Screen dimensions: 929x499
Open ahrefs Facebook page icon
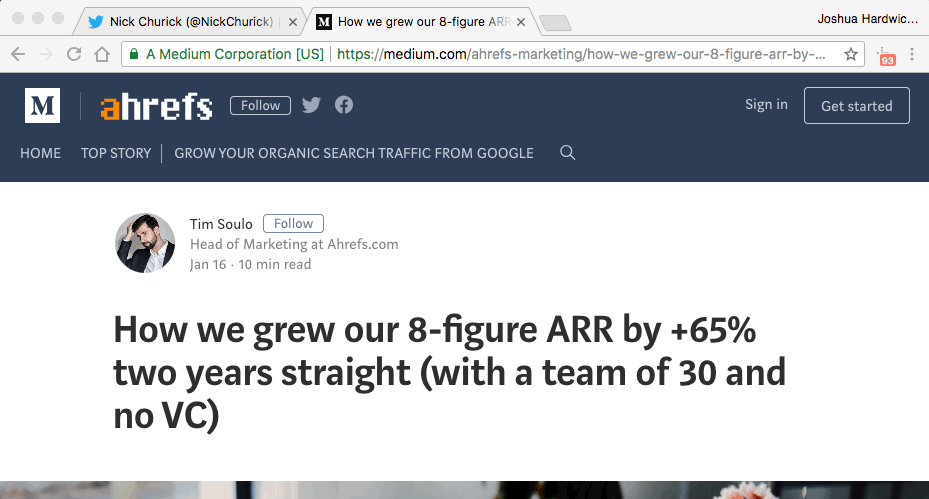tap(344, 105)
